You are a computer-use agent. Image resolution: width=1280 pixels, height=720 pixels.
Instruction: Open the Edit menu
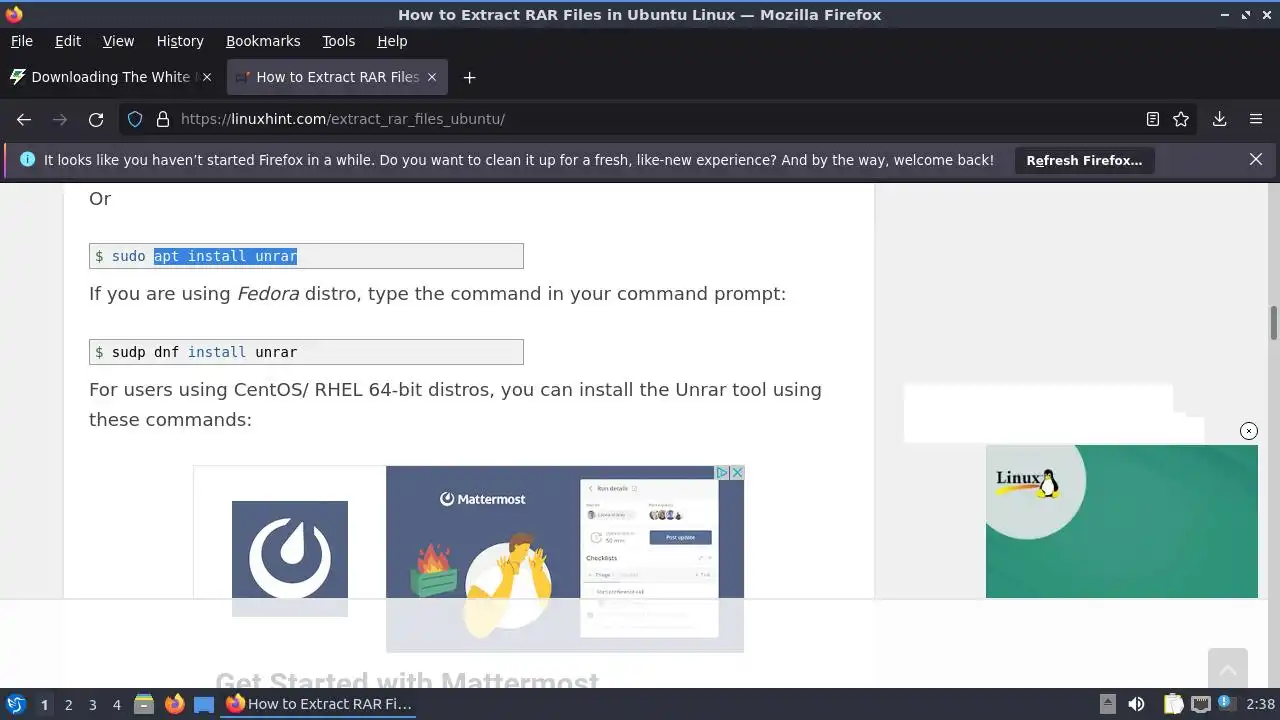[x=68, y=41]
